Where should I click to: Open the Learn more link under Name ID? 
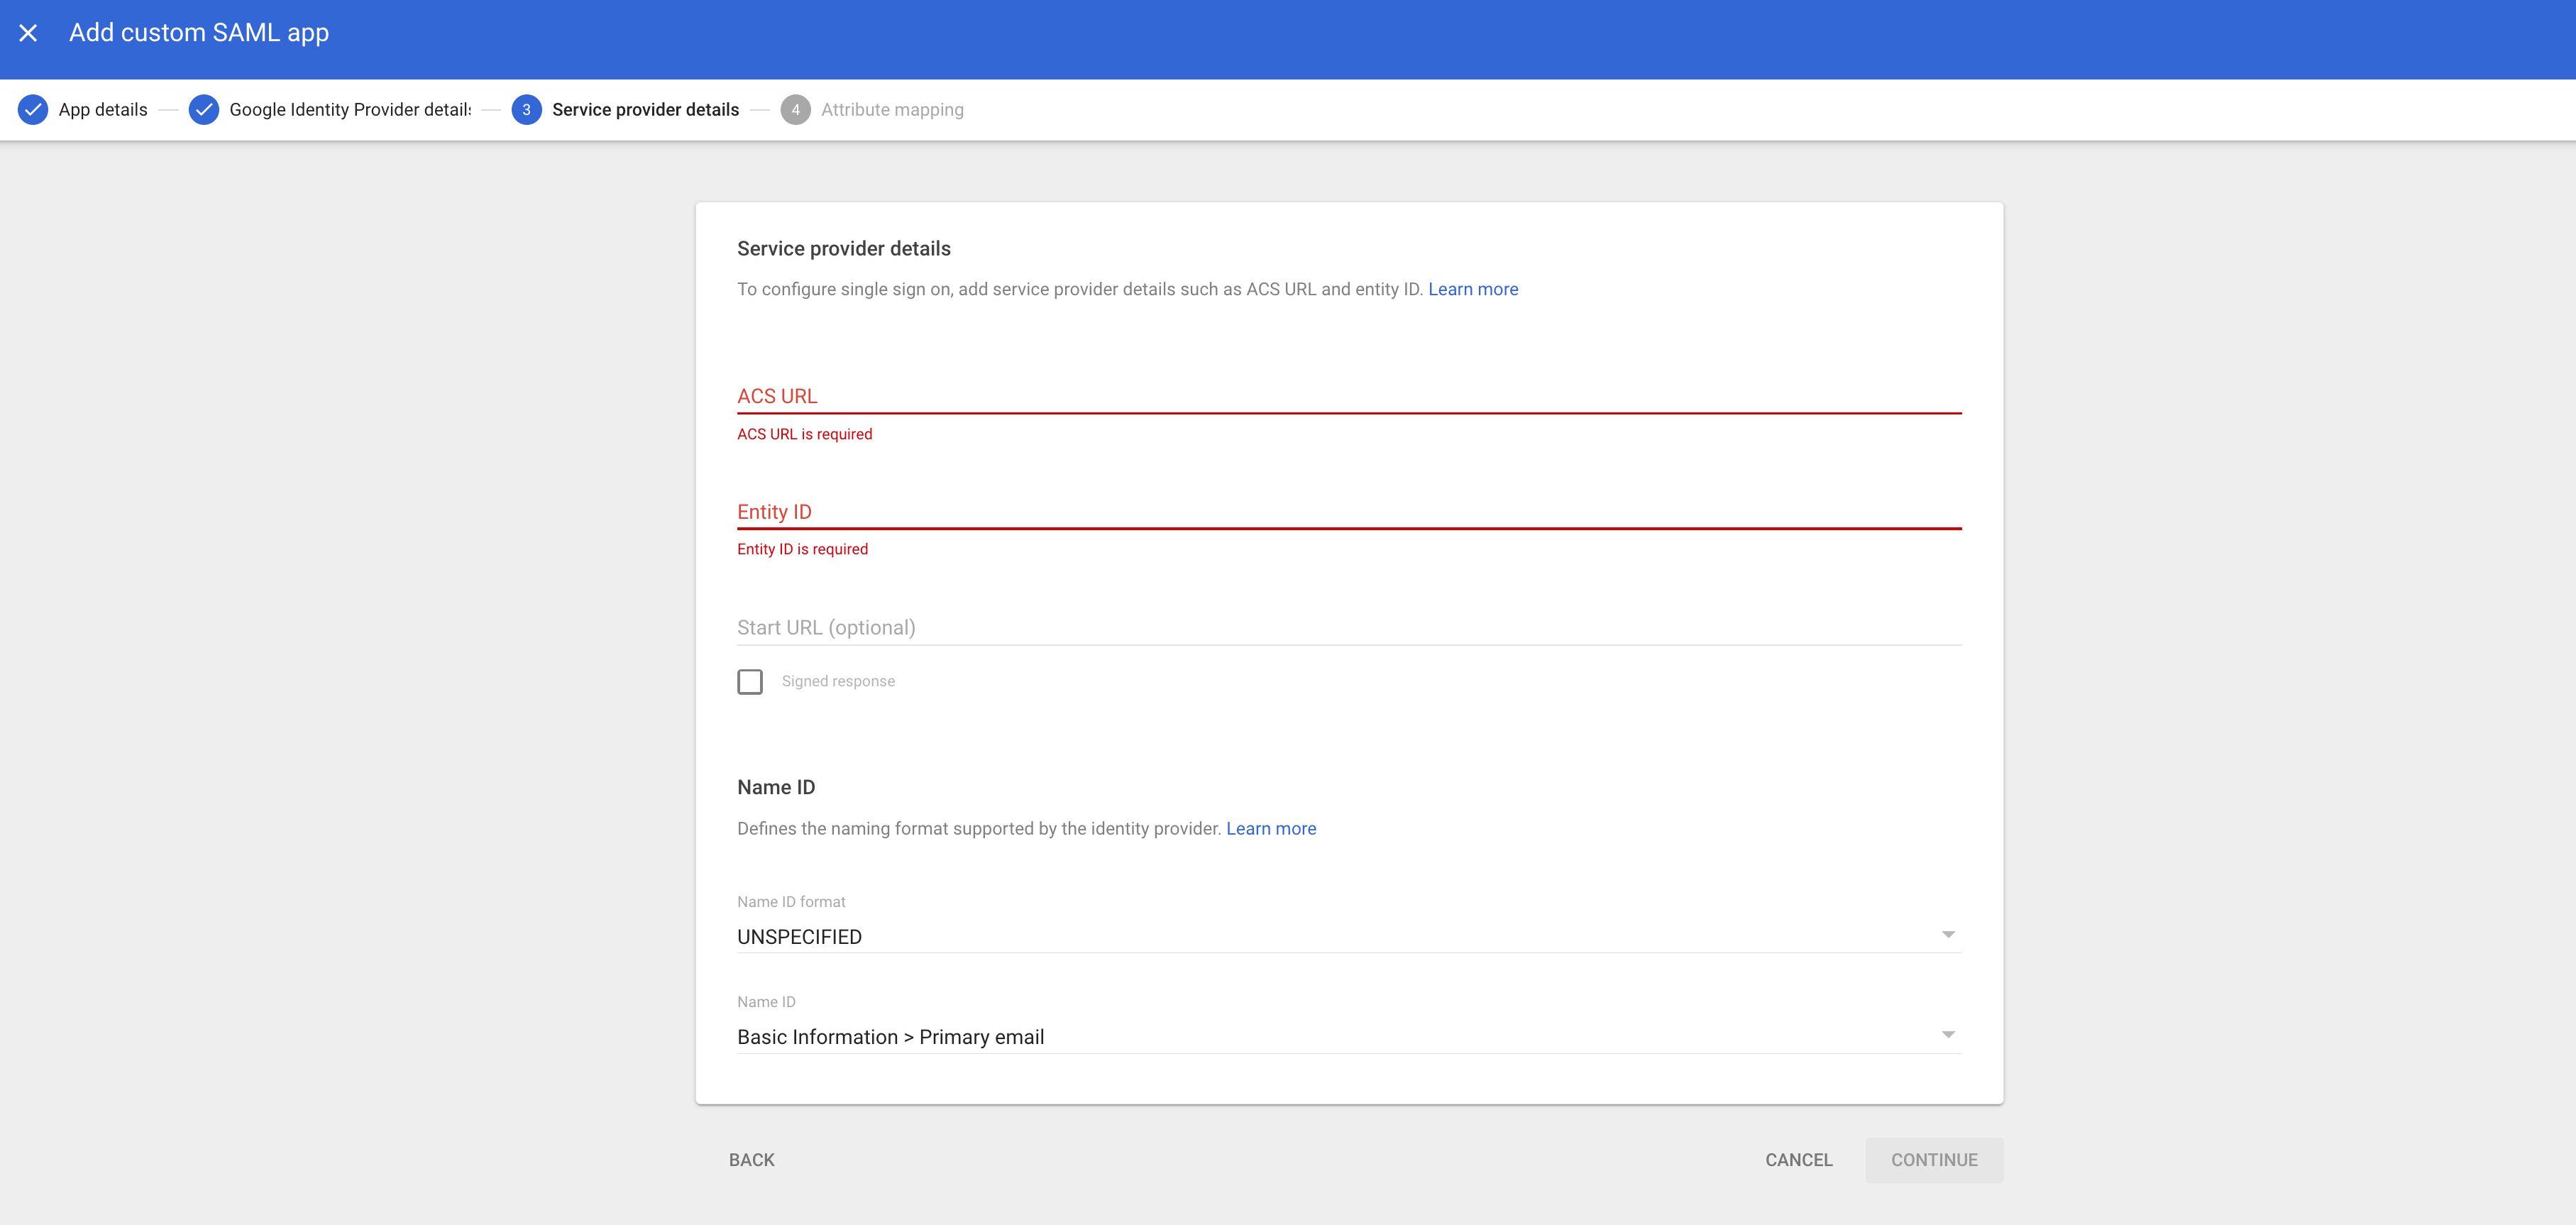click(x=1270, y=828)
